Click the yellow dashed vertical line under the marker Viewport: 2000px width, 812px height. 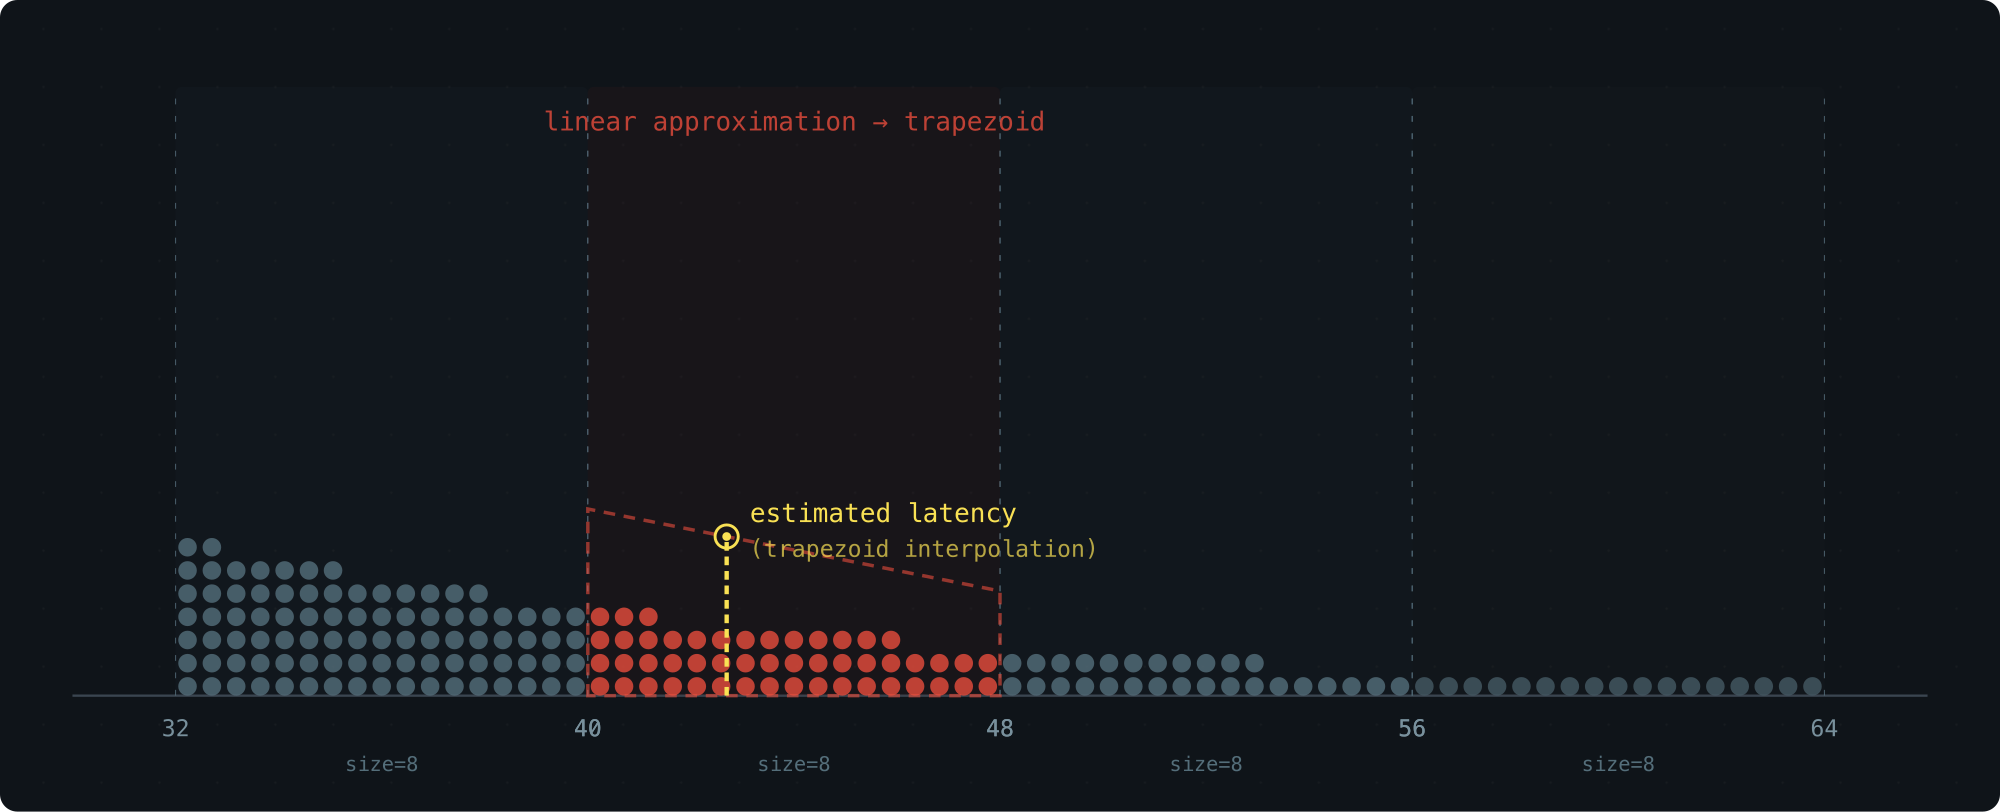point(727,620)
